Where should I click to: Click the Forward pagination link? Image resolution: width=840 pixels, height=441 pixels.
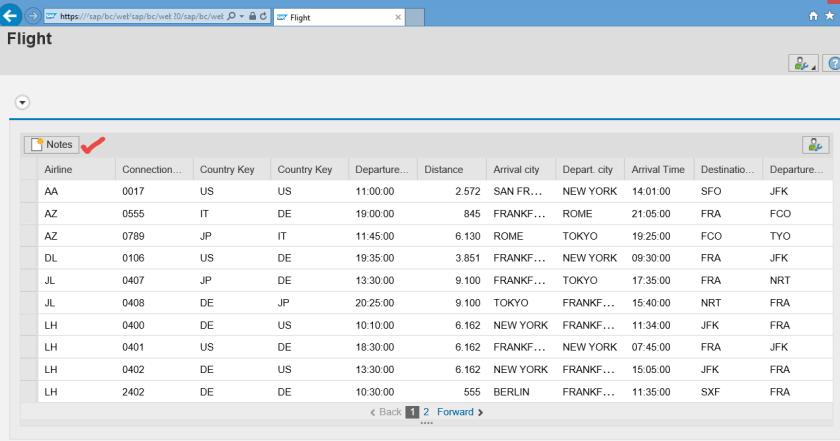click(x=459, y=411)
